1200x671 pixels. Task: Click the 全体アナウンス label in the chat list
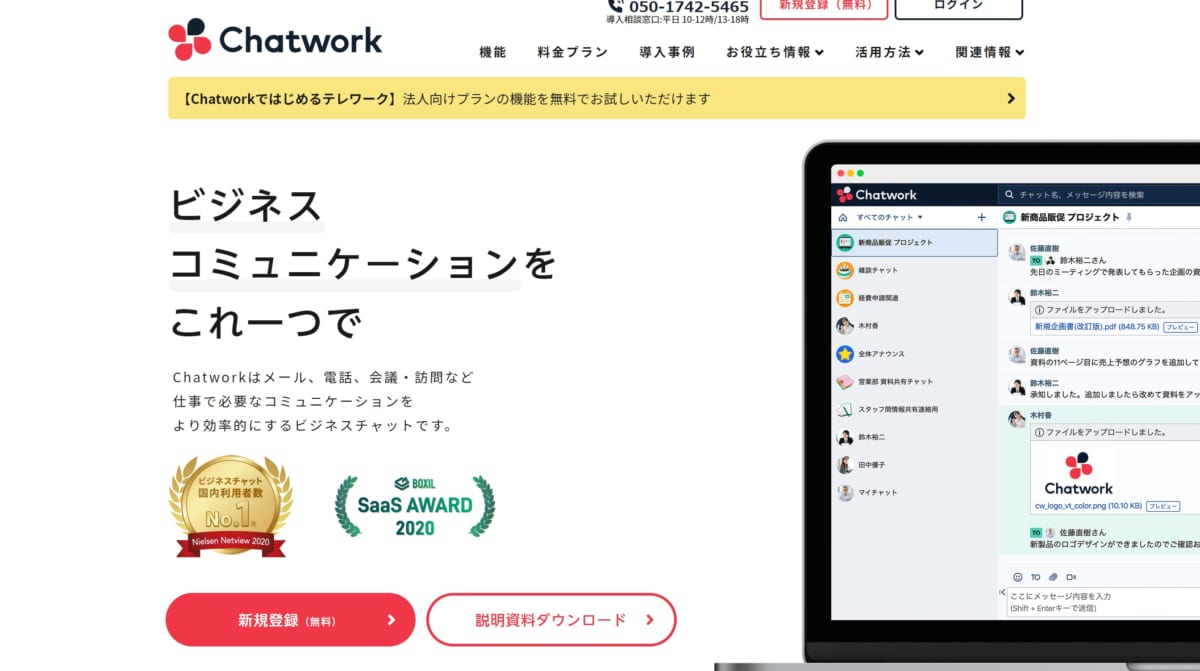tap(881, 354)
